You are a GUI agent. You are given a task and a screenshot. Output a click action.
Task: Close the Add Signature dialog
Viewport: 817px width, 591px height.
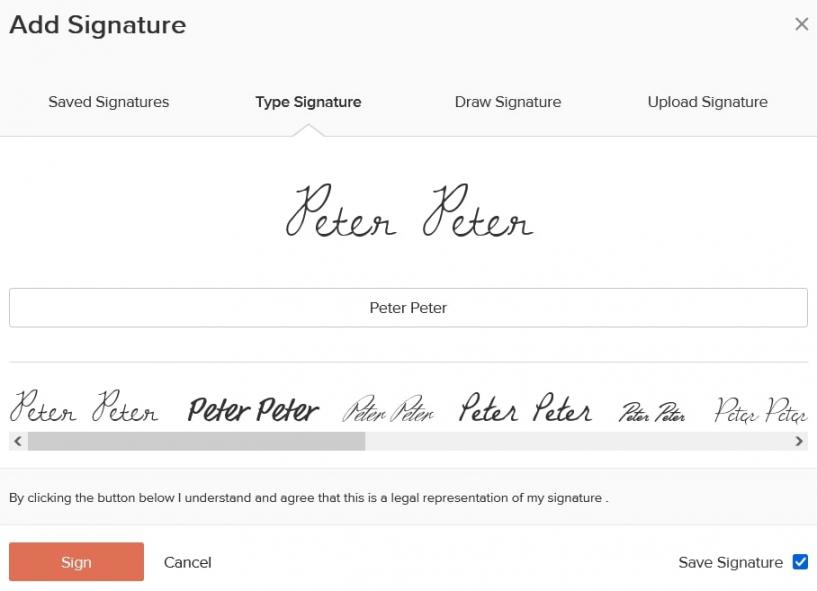(x=801, y=24)
